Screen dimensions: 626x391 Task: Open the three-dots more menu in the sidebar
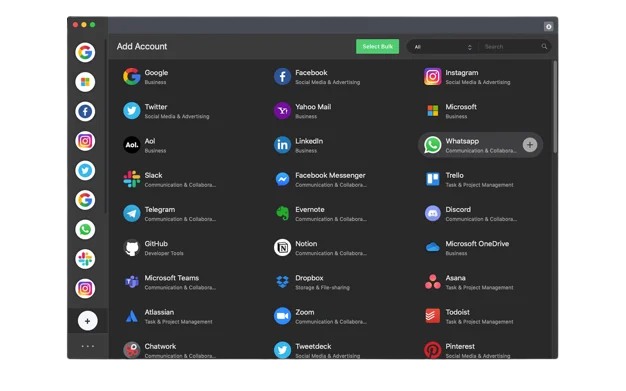coord(87,346)
